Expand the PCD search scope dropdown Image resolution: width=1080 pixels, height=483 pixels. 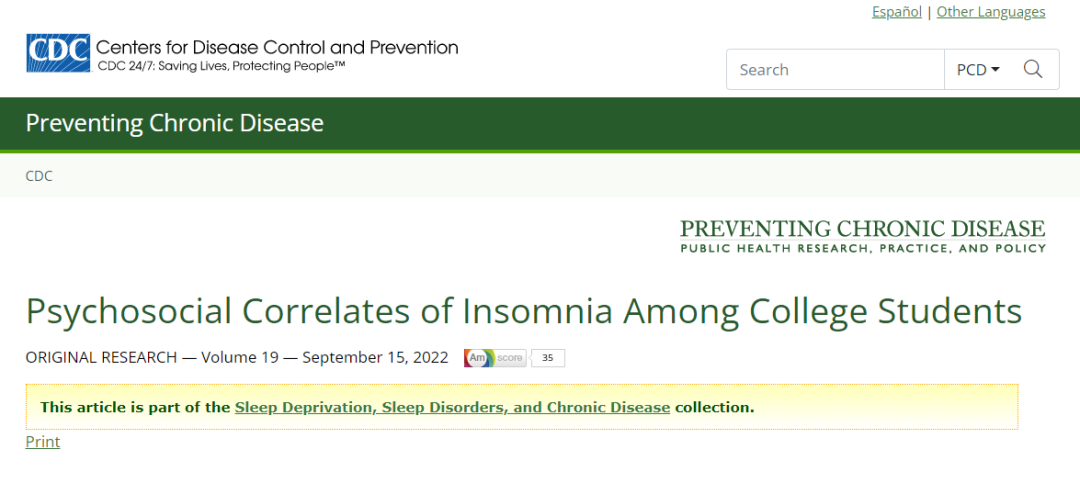pyautogui.click(x=977, y=70)
